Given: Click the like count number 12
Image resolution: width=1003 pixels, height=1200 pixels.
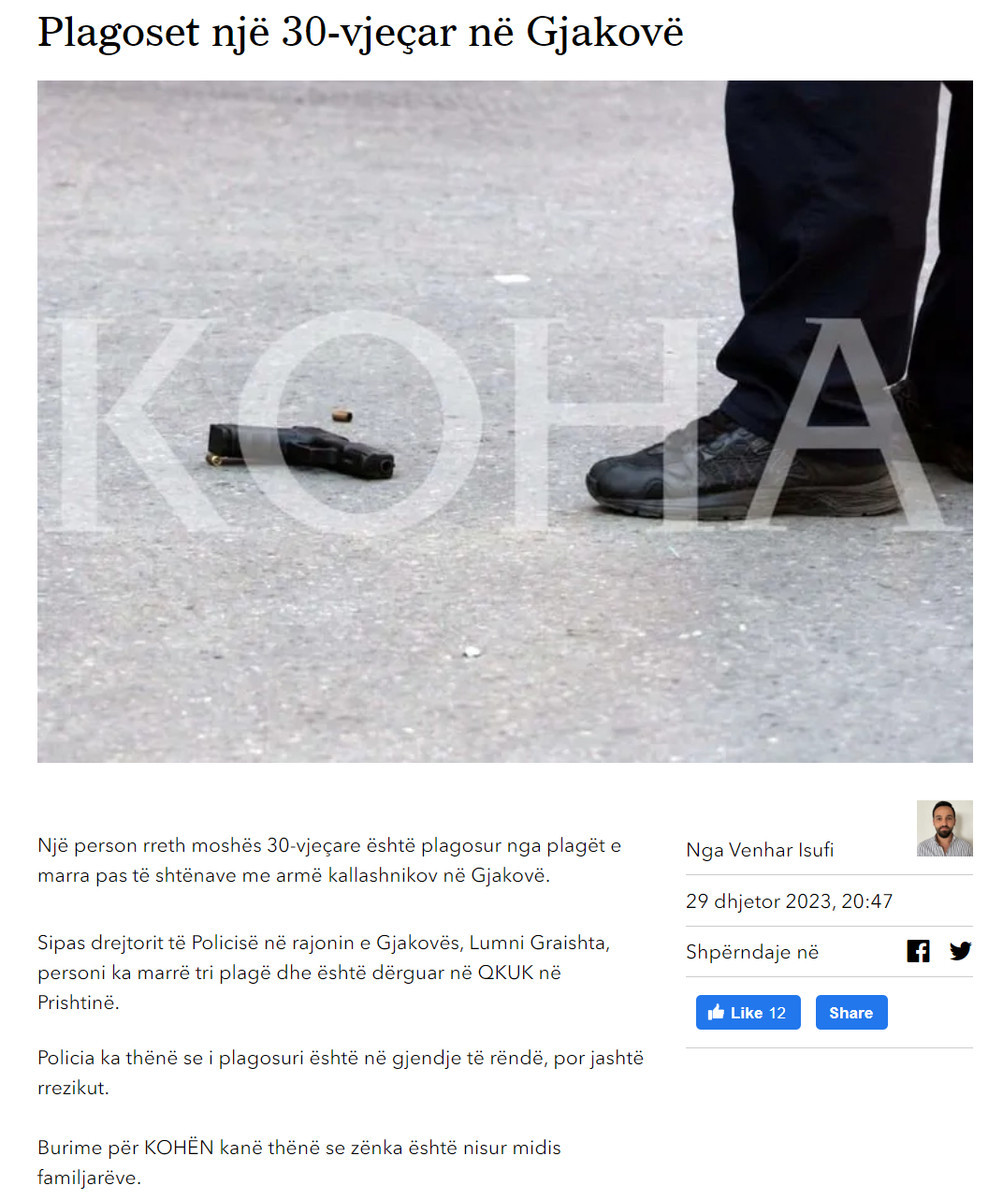Looking at the screenshot, I should point(777,1013).
